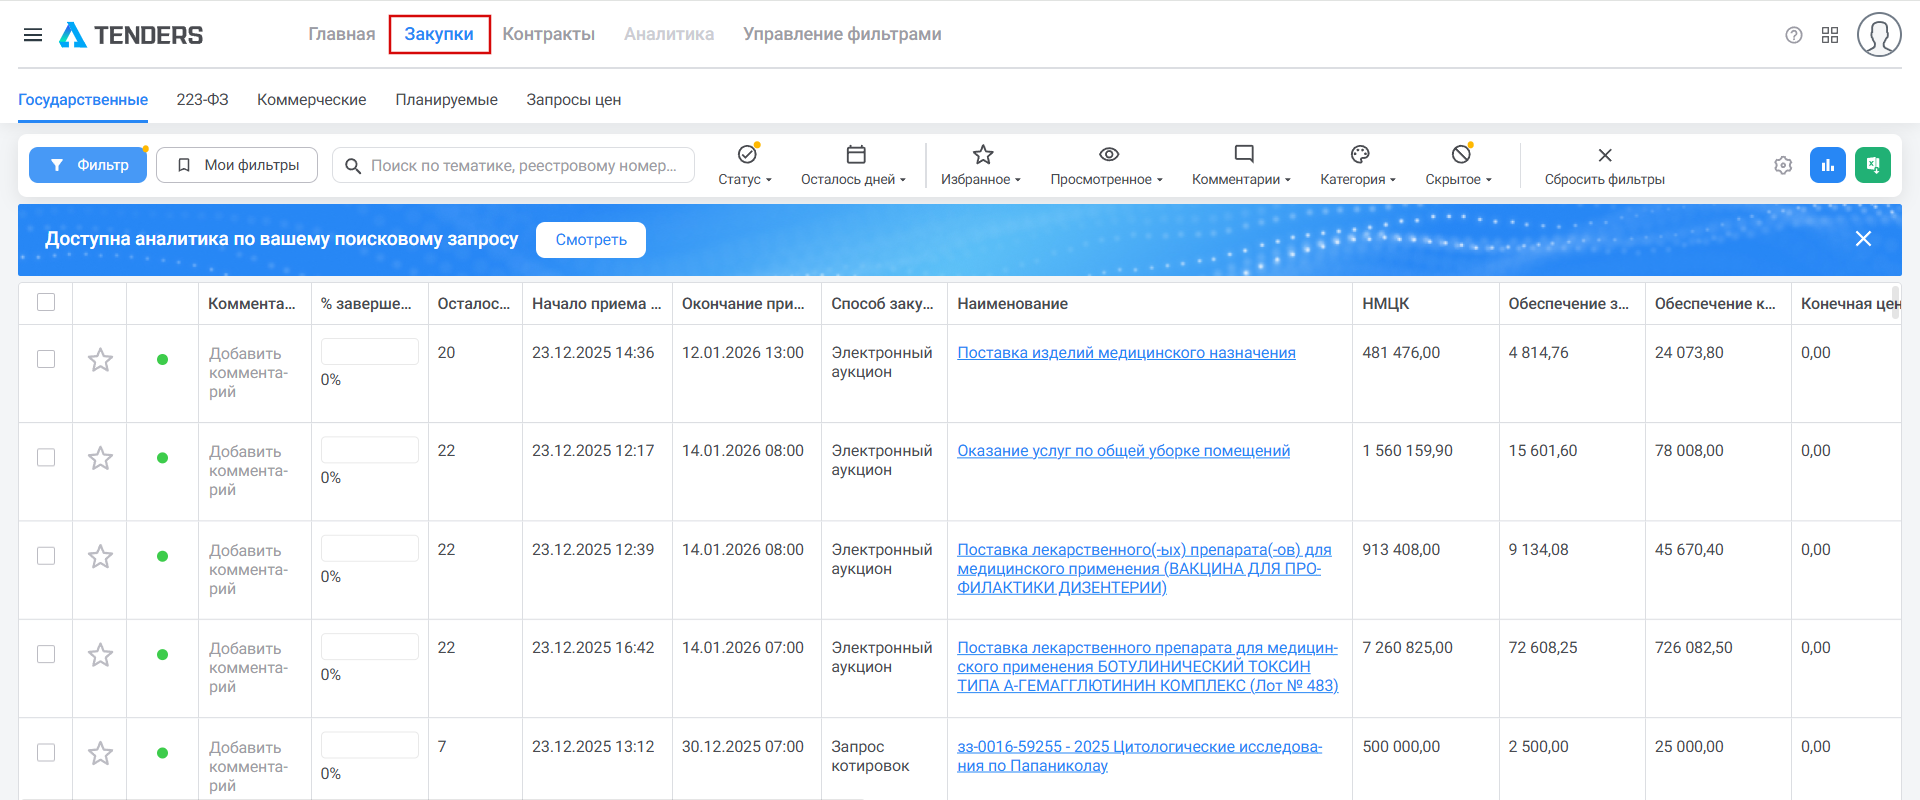
Task: Open table settings gear icon
Action: pos(1783,165)
